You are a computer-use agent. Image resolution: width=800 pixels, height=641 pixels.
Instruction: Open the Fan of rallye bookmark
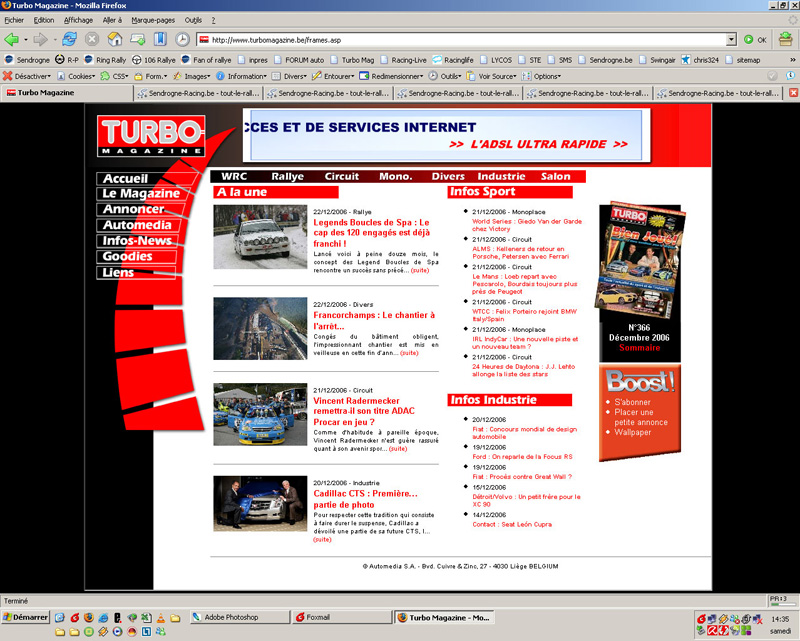coord(206,60)
